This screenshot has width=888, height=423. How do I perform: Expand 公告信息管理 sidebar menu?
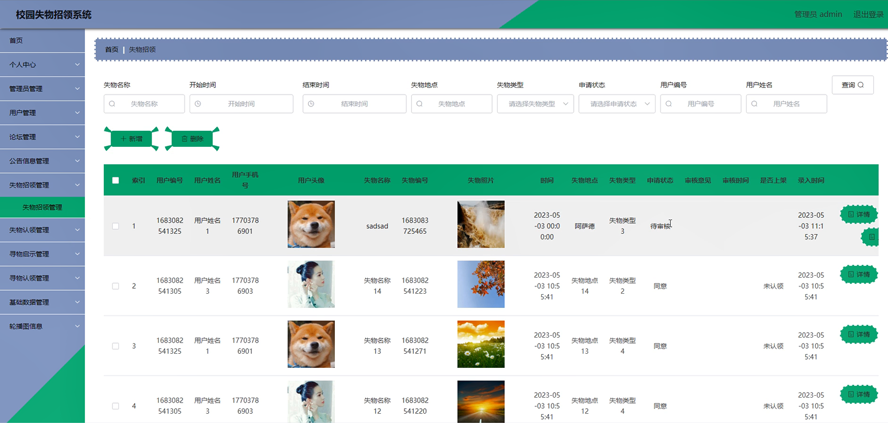[x=42, y=161]
